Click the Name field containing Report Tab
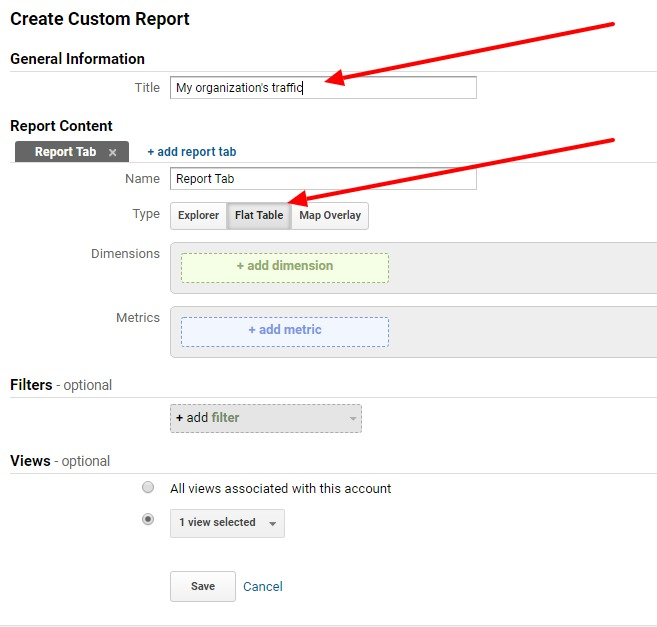Viewport: 657px width, 627px height. (x=322, y=179)
